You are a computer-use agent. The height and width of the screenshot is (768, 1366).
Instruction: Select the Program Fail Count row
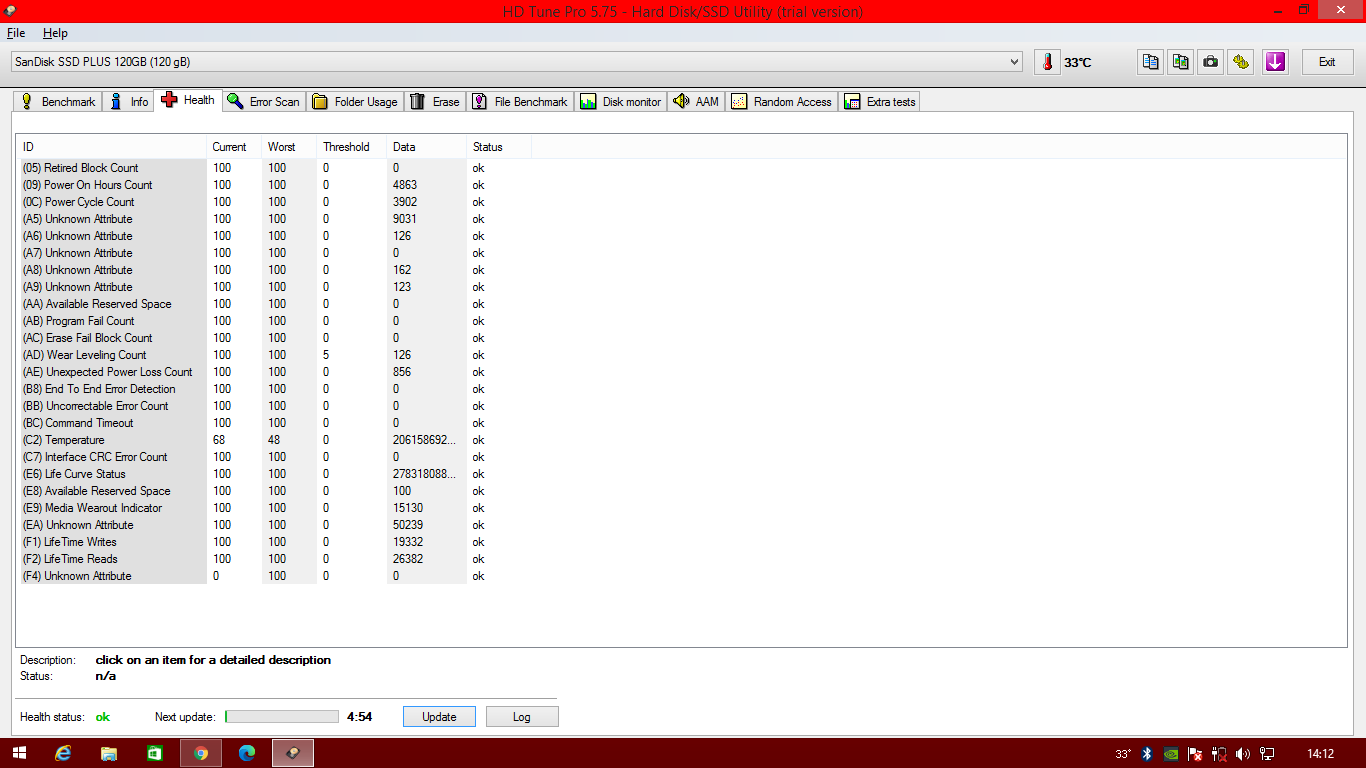pyautogui.click(x=275, y=321)
